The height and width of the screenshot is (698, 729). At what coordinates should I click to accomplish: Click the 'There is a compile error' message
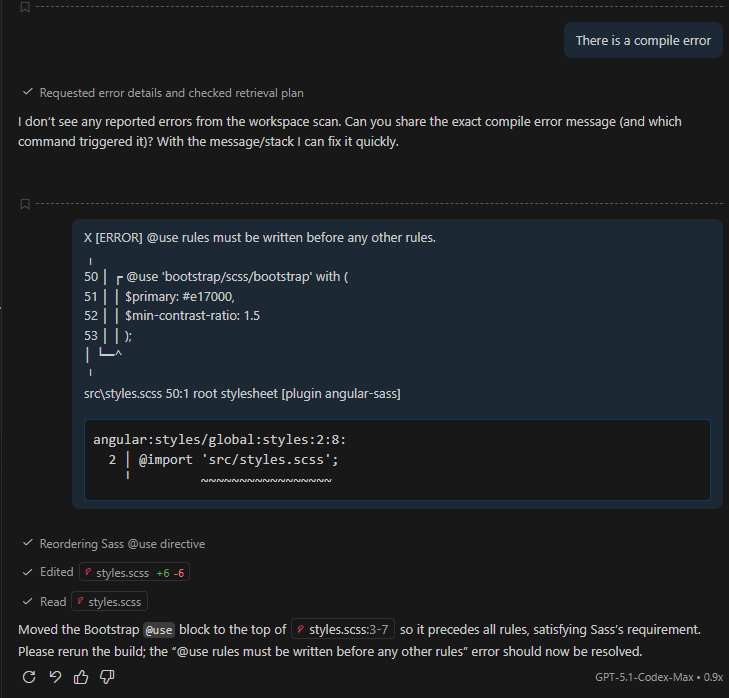(x=643, y=41)
